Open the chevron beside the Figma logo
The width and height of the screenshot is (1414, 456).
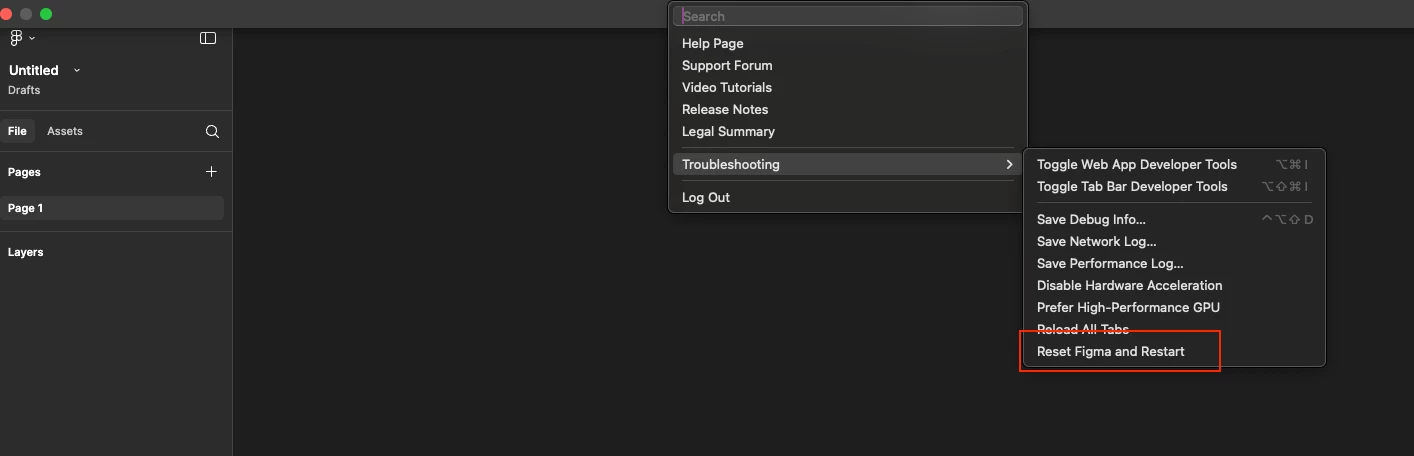click(x=32, y=38)
